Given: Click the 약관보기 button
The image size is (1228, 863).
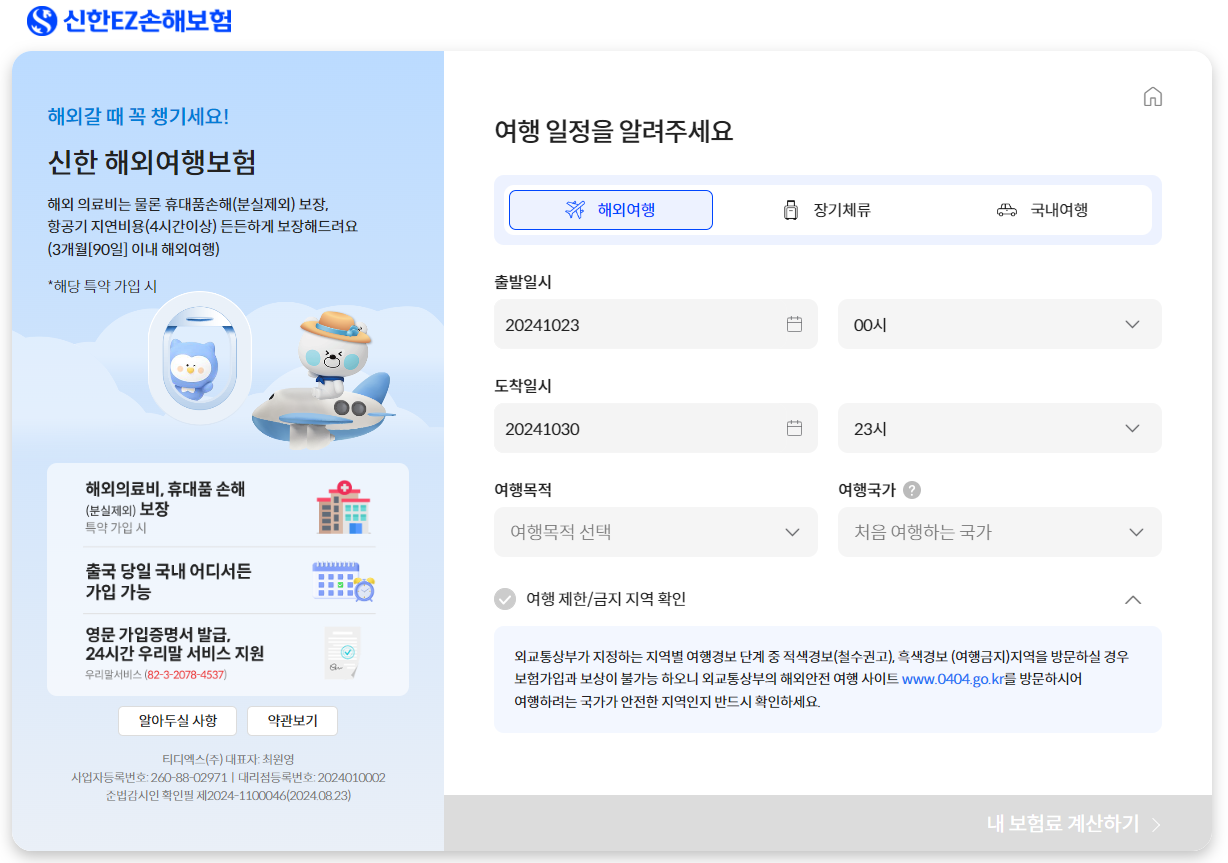Looking at the screenshot, I should pyautogui.click(x=291, y=721).
